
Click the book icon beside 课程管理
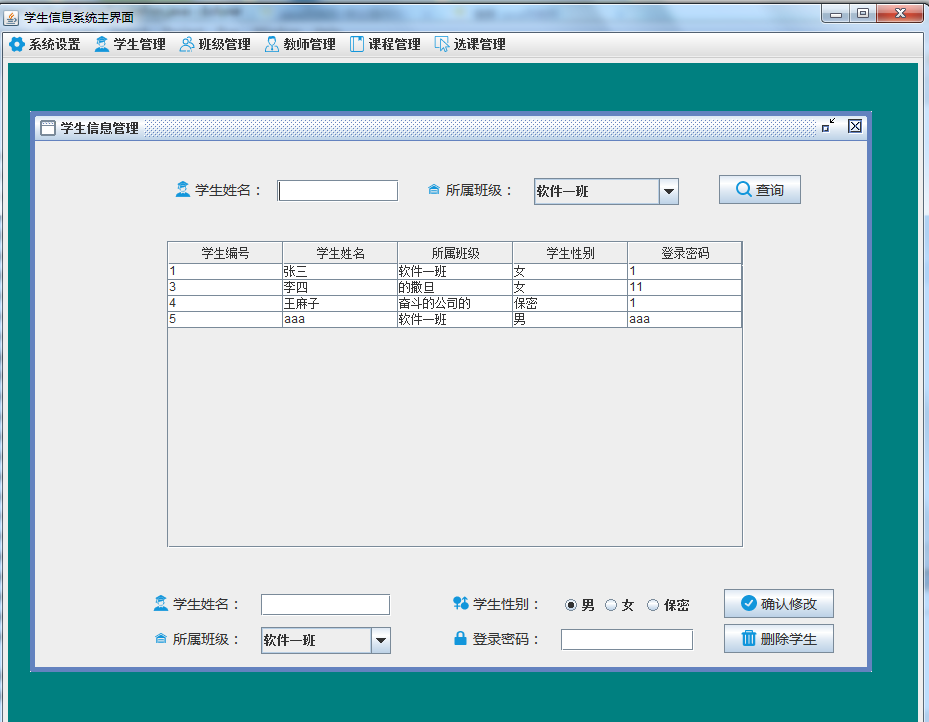click(357, 44)
